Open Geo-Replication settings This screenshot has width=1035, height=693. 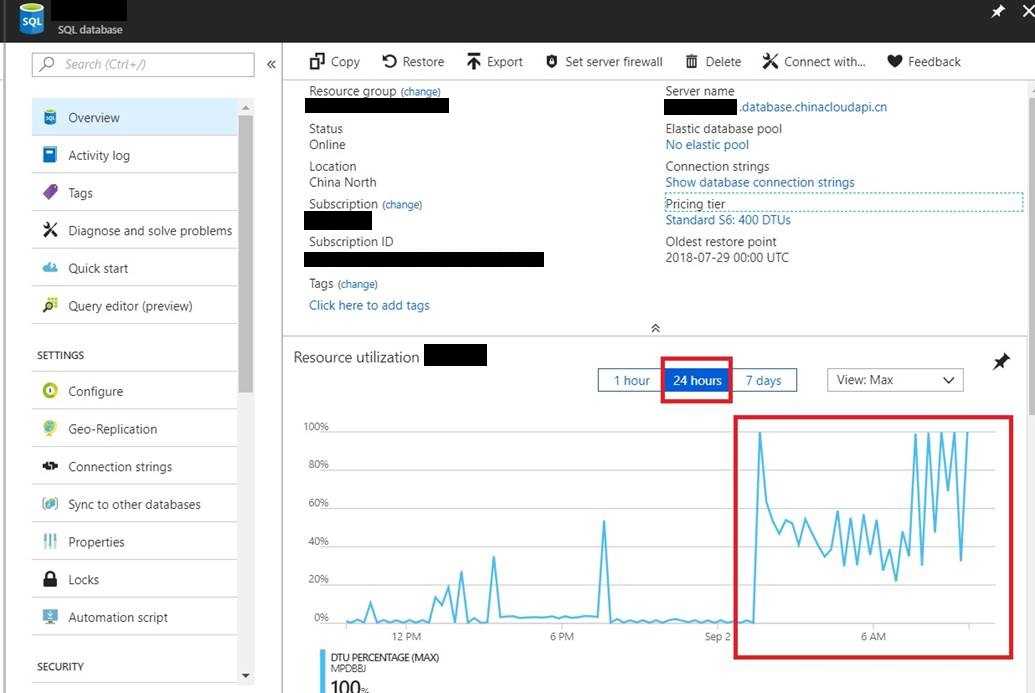pos(135,429)
